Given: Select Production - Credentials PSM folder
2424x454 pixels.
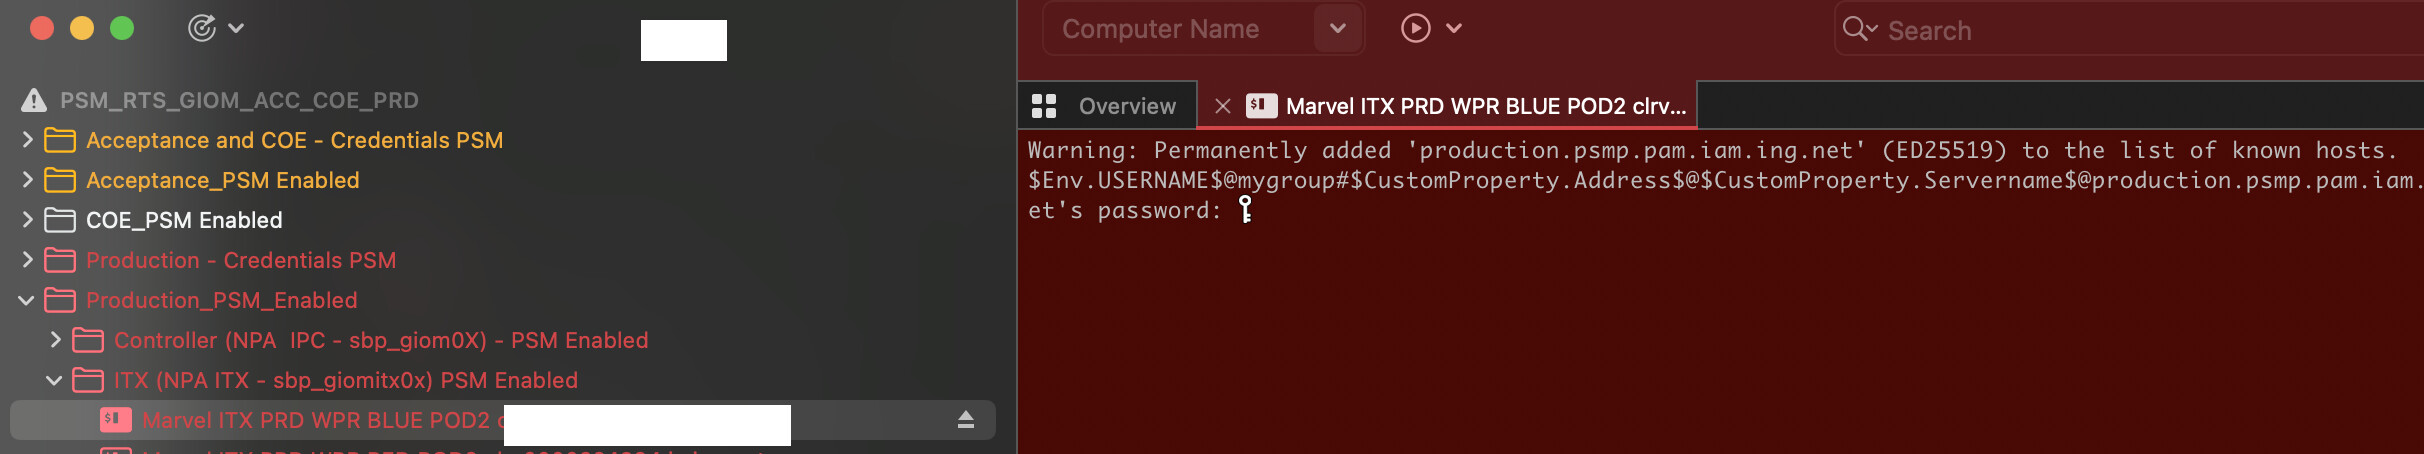Looking at the screenshot, I should [x=240, y=260].
